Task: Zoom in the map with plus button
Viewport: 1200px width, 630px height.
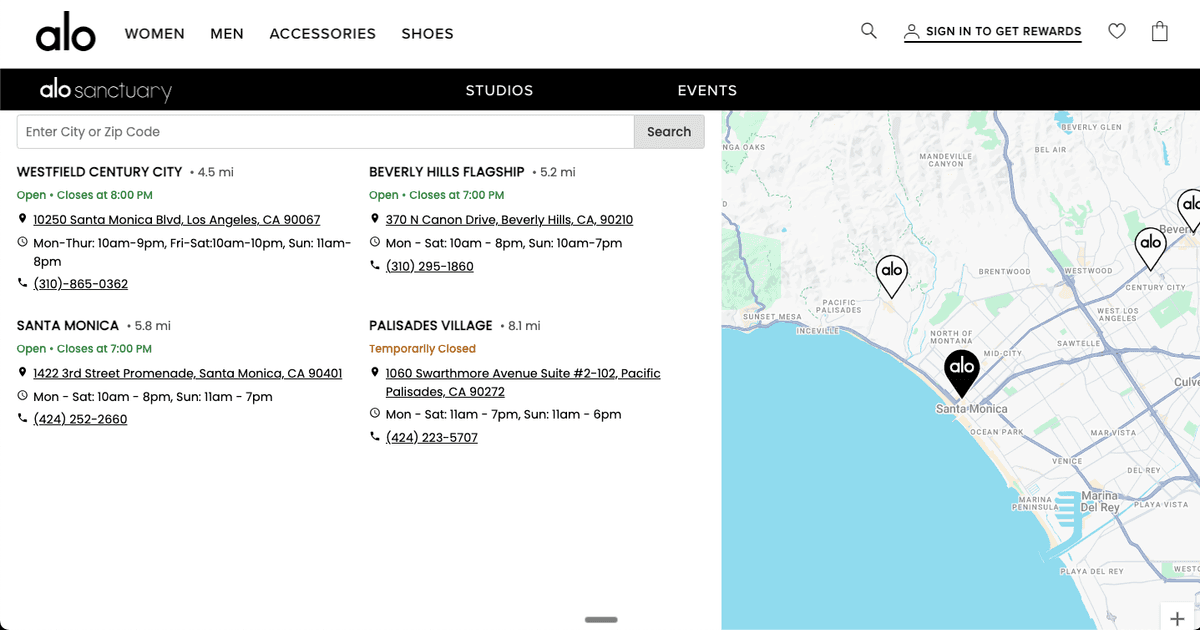Action: coord(1177,618)
